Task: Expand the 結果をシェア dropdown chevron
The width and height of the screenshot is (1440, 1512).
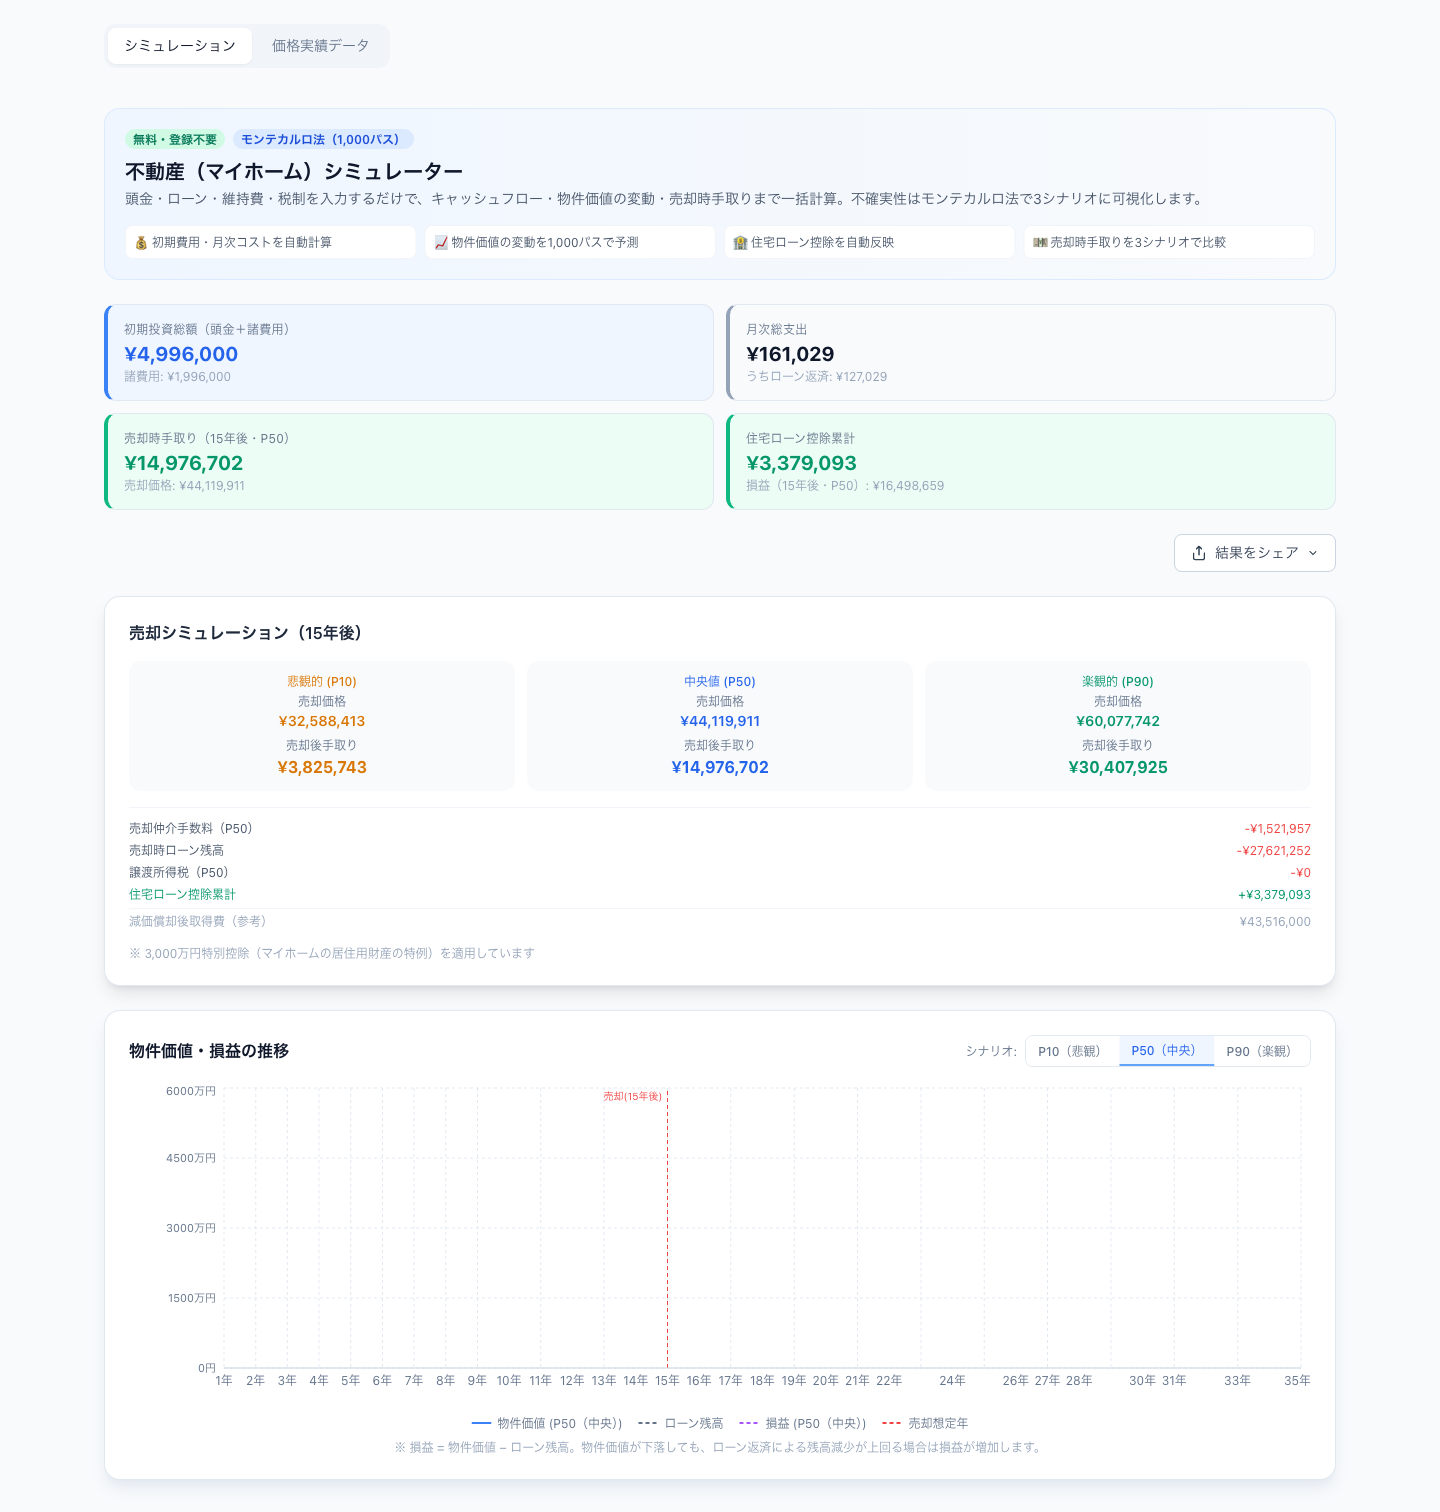Action: [1313, 553]
